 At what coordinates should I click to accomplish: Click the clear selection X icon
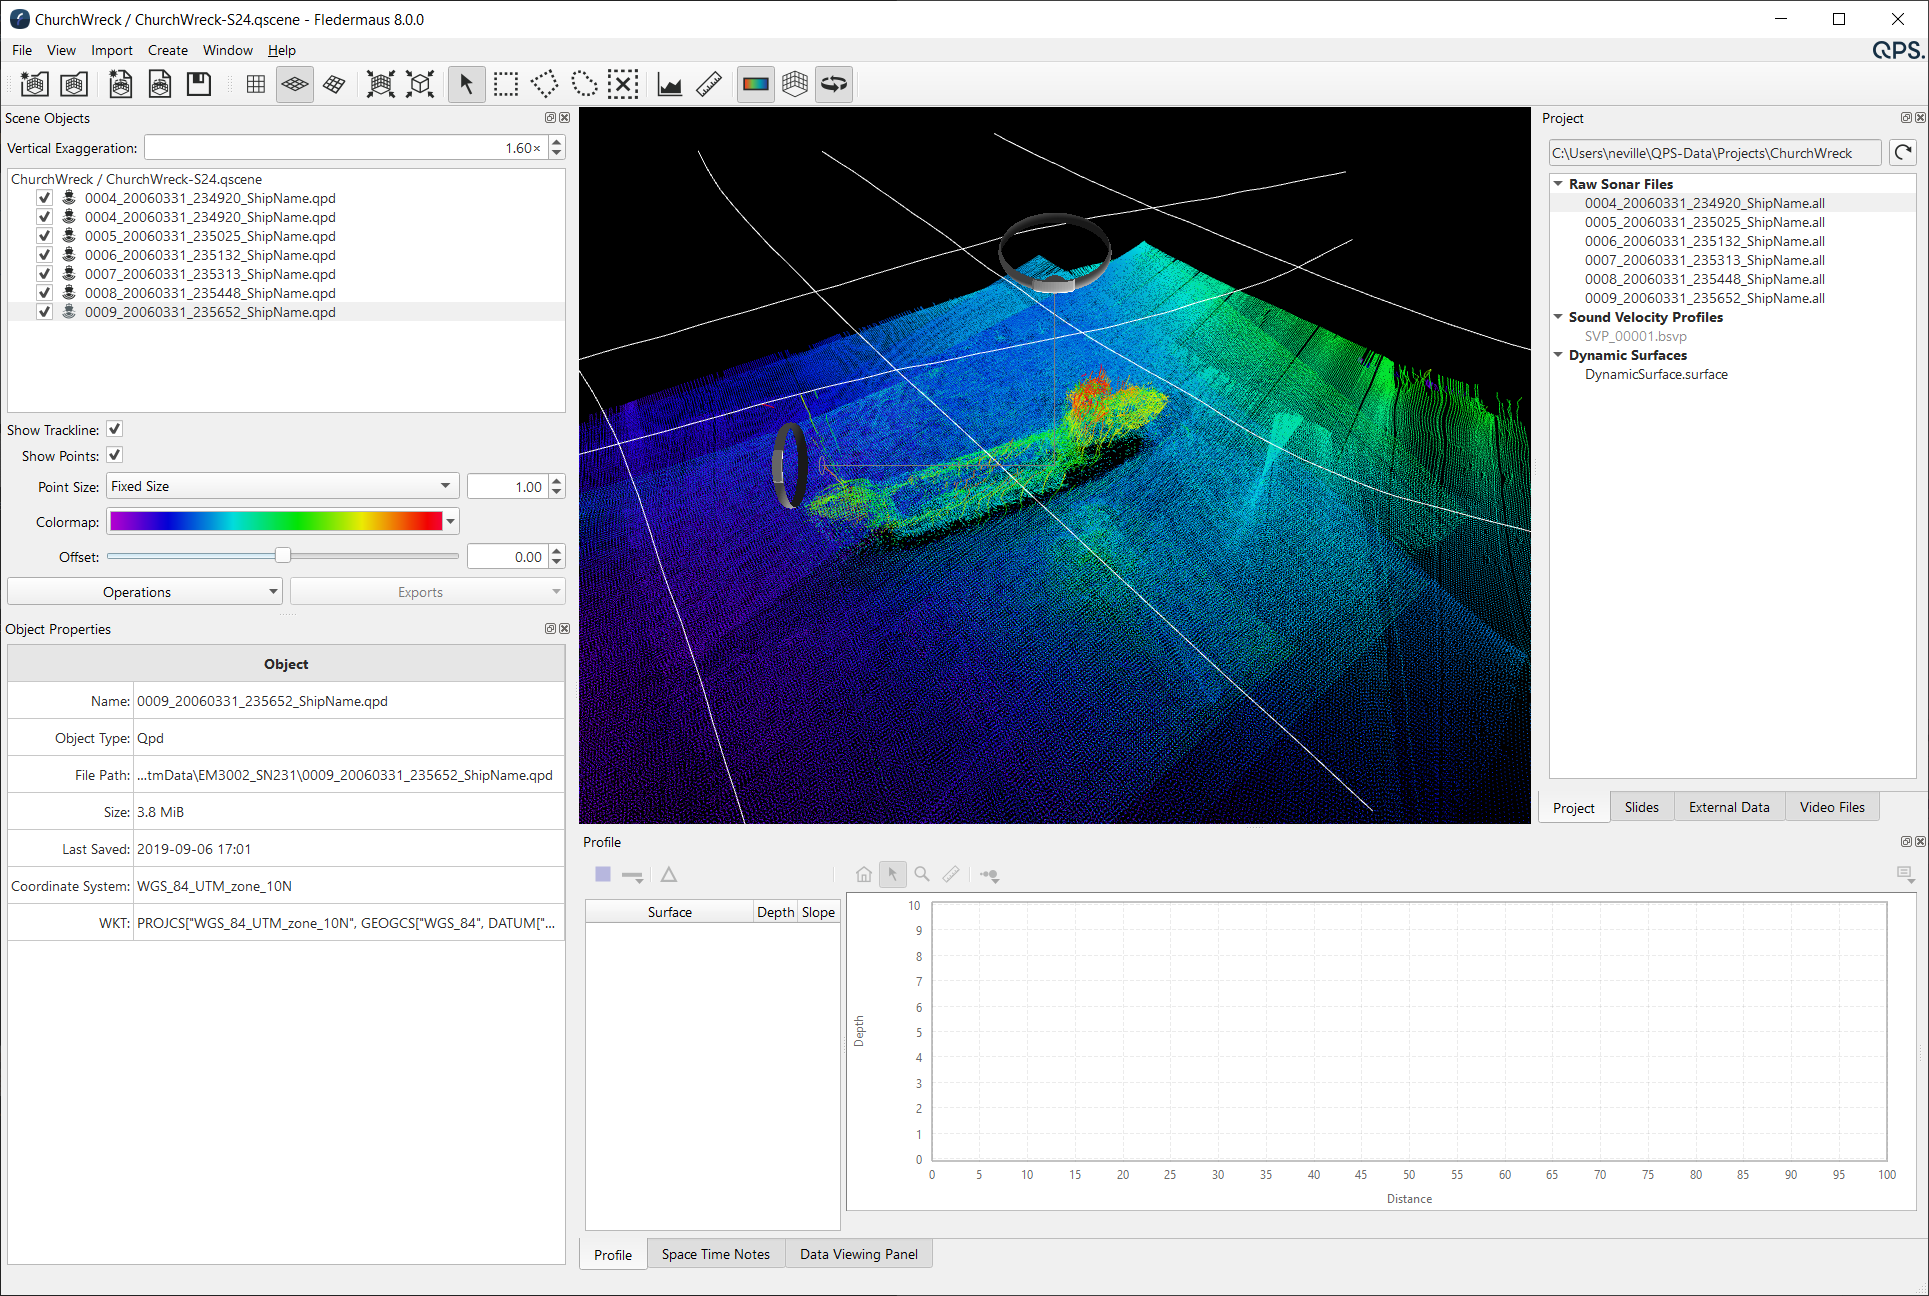click(x=623, y=85)
